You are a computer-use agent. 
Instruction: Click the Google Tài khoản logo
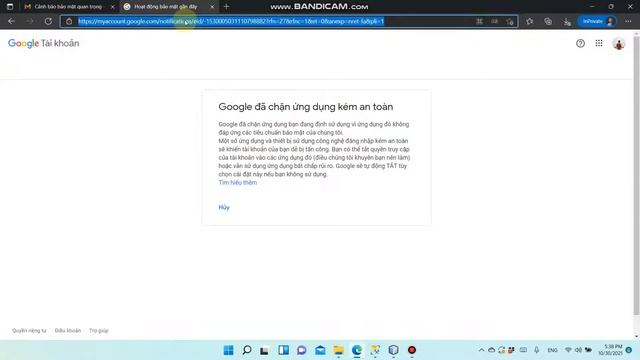point(44,43)
